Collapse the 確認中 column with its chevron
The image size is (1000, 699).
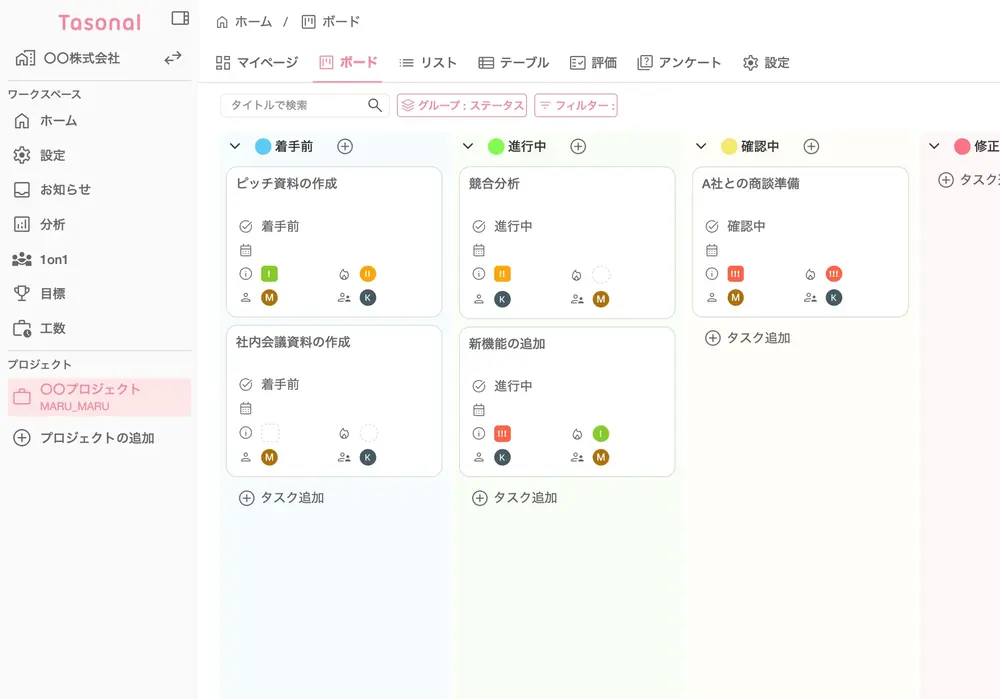pos(701,146)
